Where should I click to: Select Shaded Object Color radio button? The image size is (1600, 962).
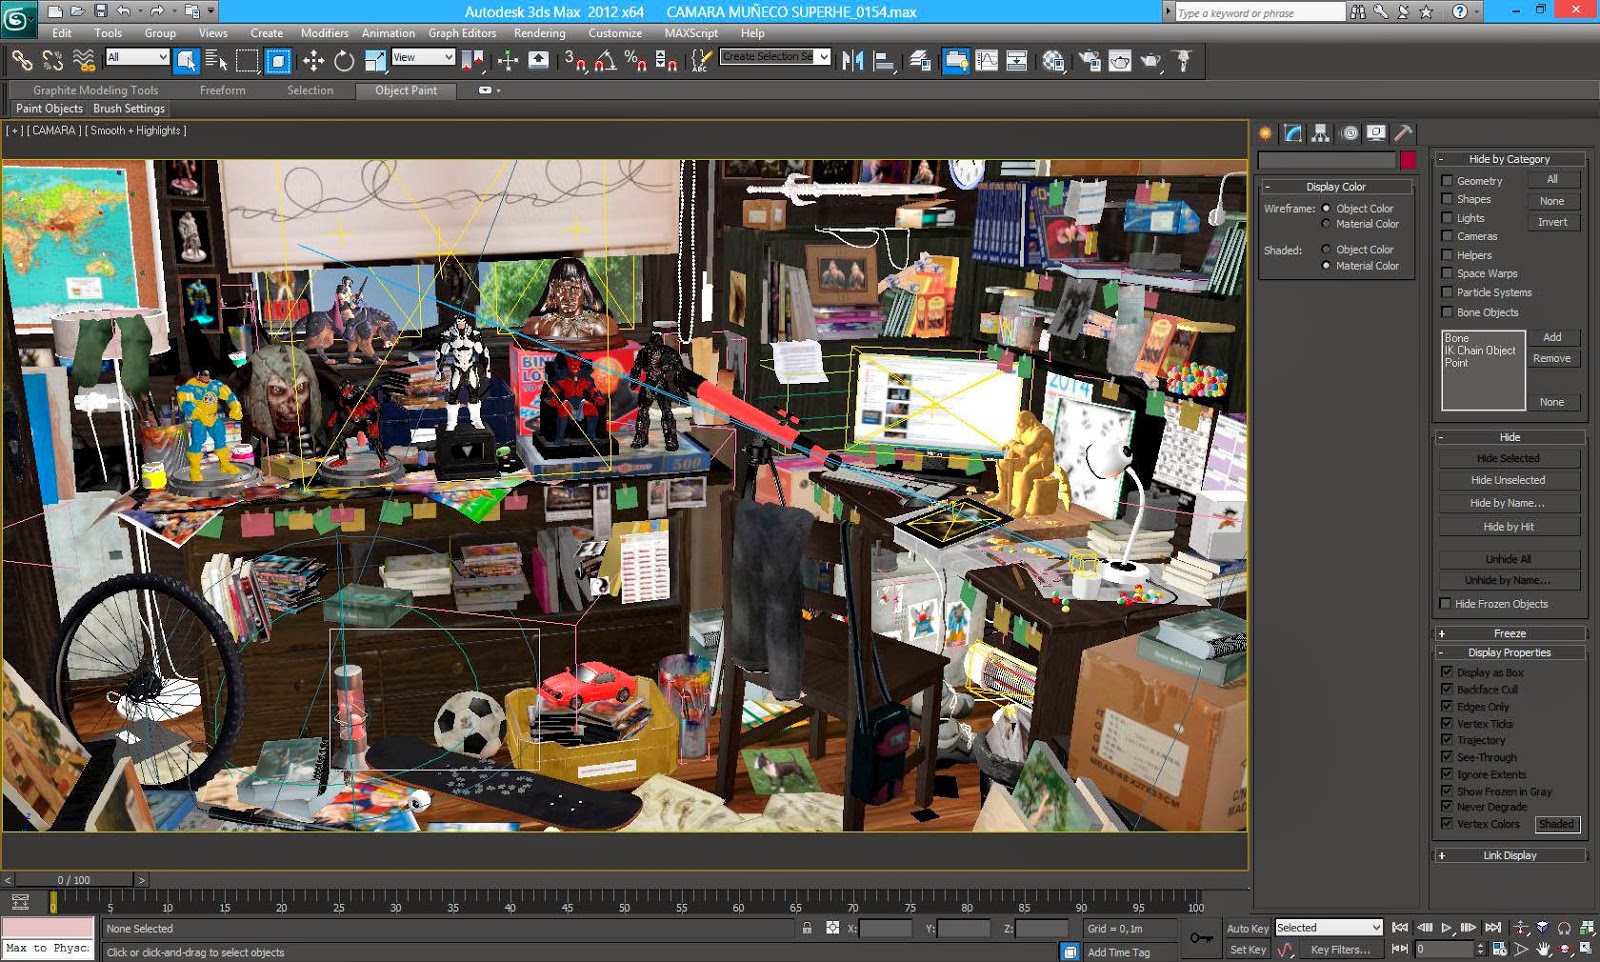click(1326, 250)
